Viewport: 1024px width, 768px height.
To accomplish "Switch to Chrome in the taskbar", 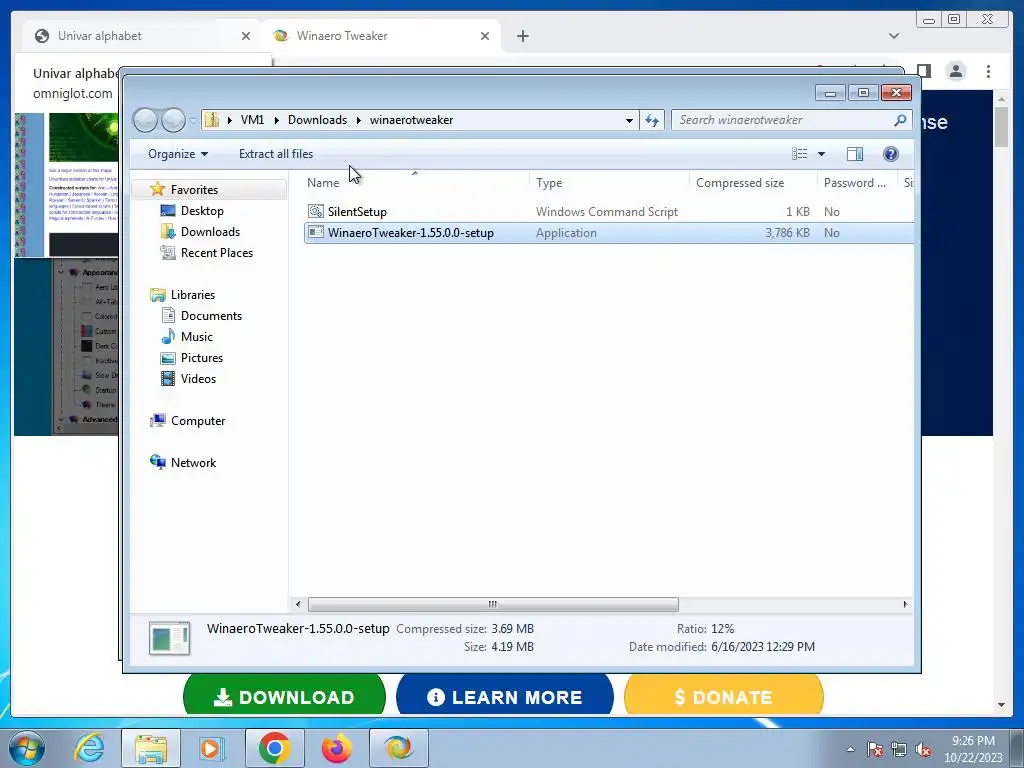I will click(274, 748).
